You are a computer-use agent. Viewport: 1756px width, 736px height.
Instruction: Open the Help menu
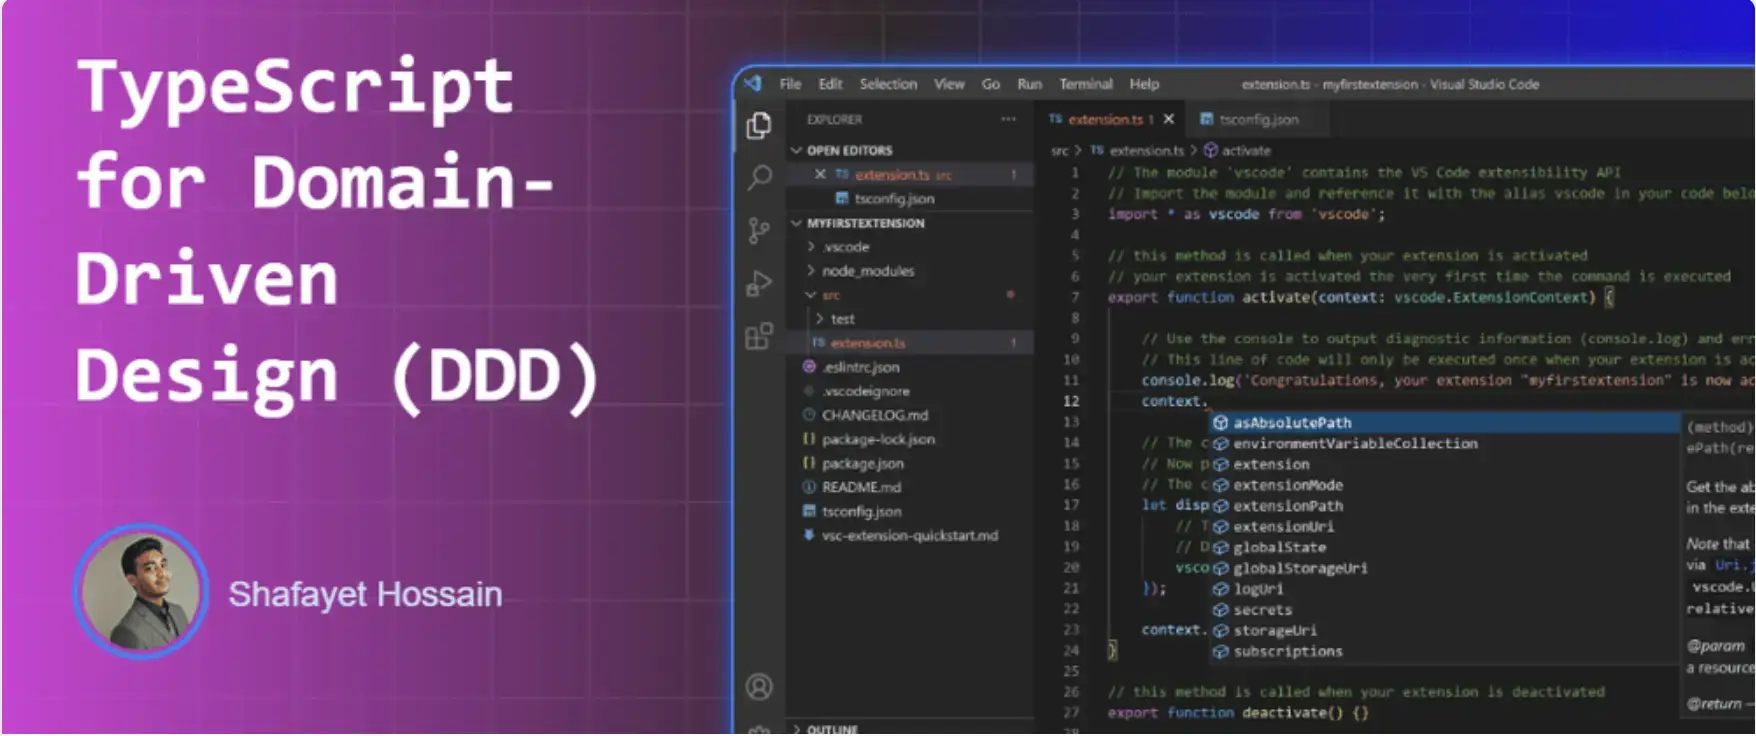pos(1144,84)
